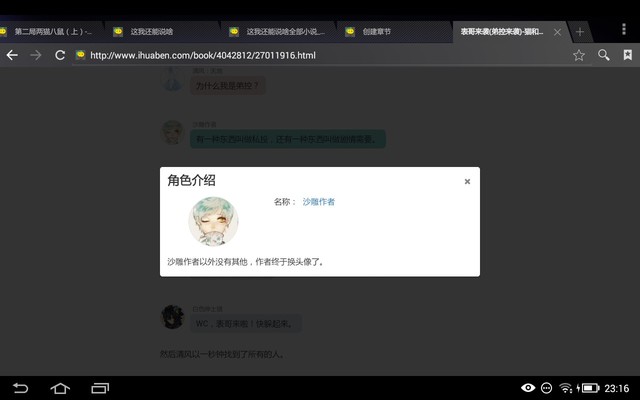This screenshot has height=400, width=640.
Task: Open the recent apps button
Action: (x=100, y=388)
